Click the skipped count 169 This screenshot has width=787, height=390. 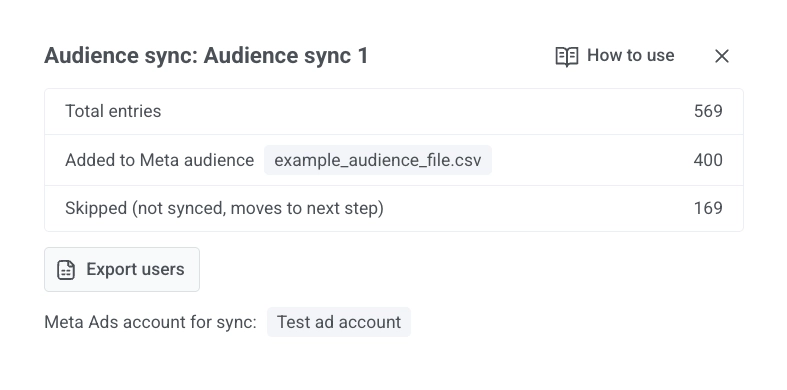point(708,208)
